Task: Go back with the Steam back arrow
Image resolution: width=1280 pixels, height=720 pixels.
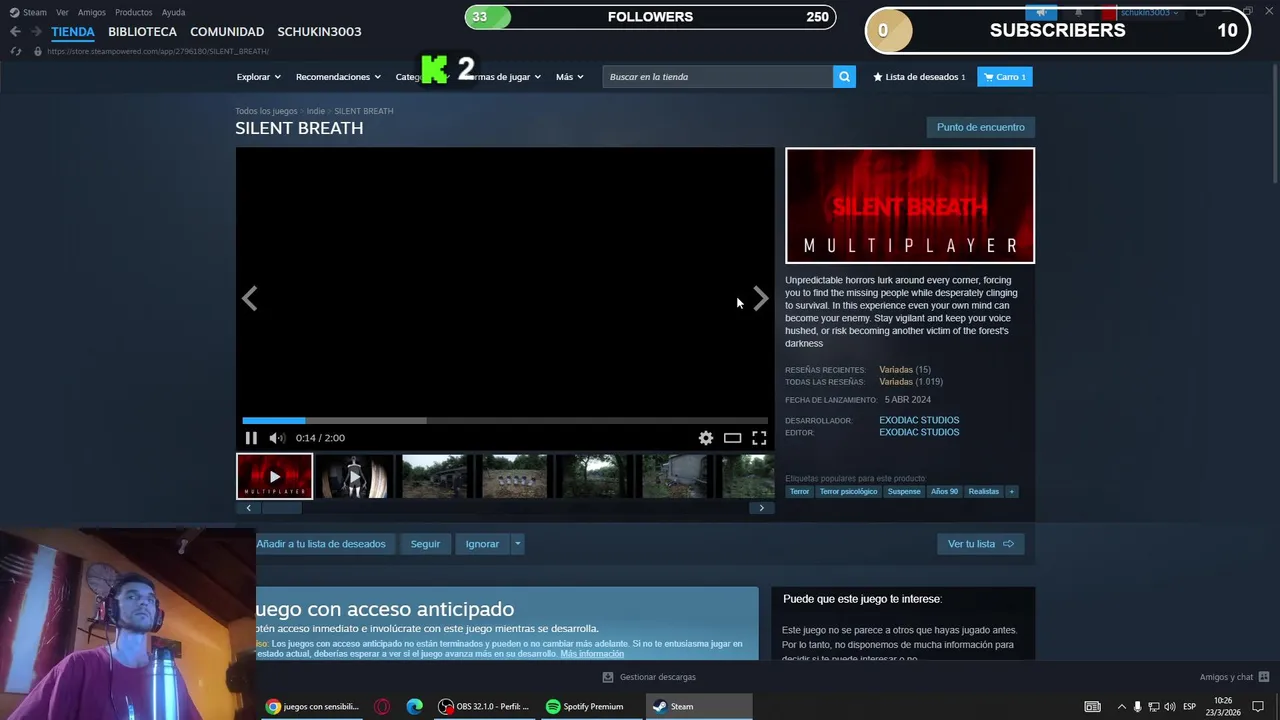Action: coord(15,31)
